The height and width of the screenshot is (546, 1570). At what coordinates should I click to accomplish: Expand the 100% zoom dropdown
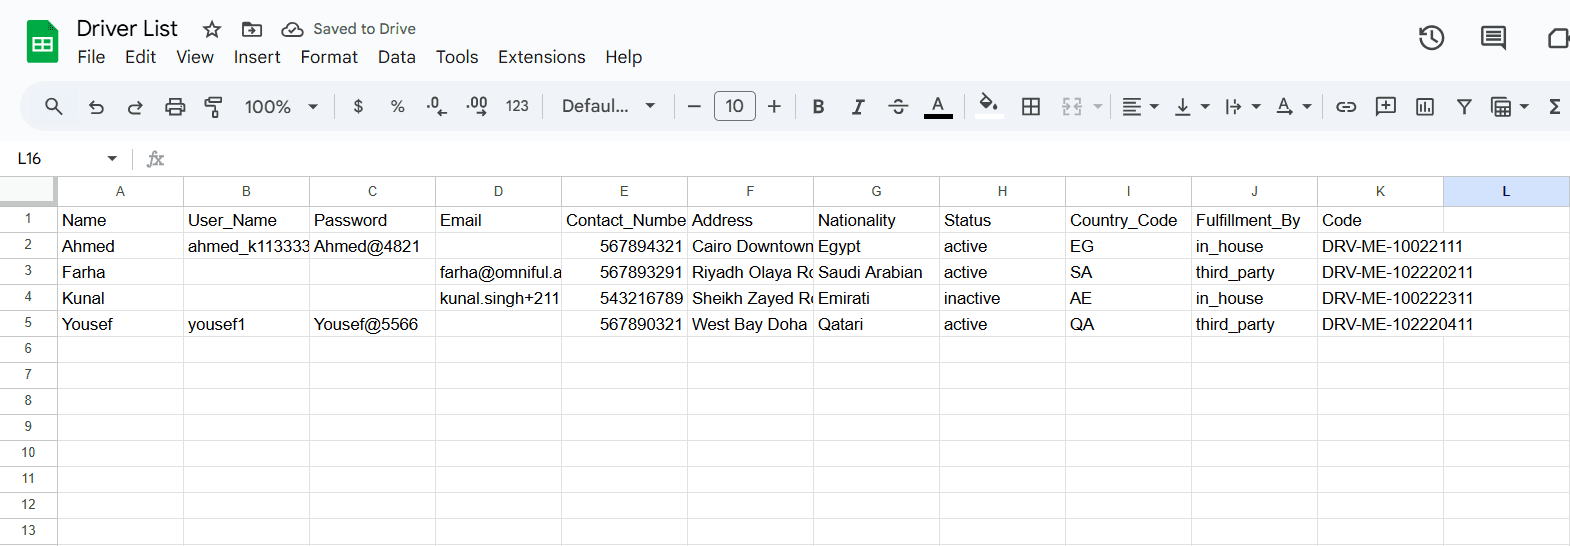point(281,107)
